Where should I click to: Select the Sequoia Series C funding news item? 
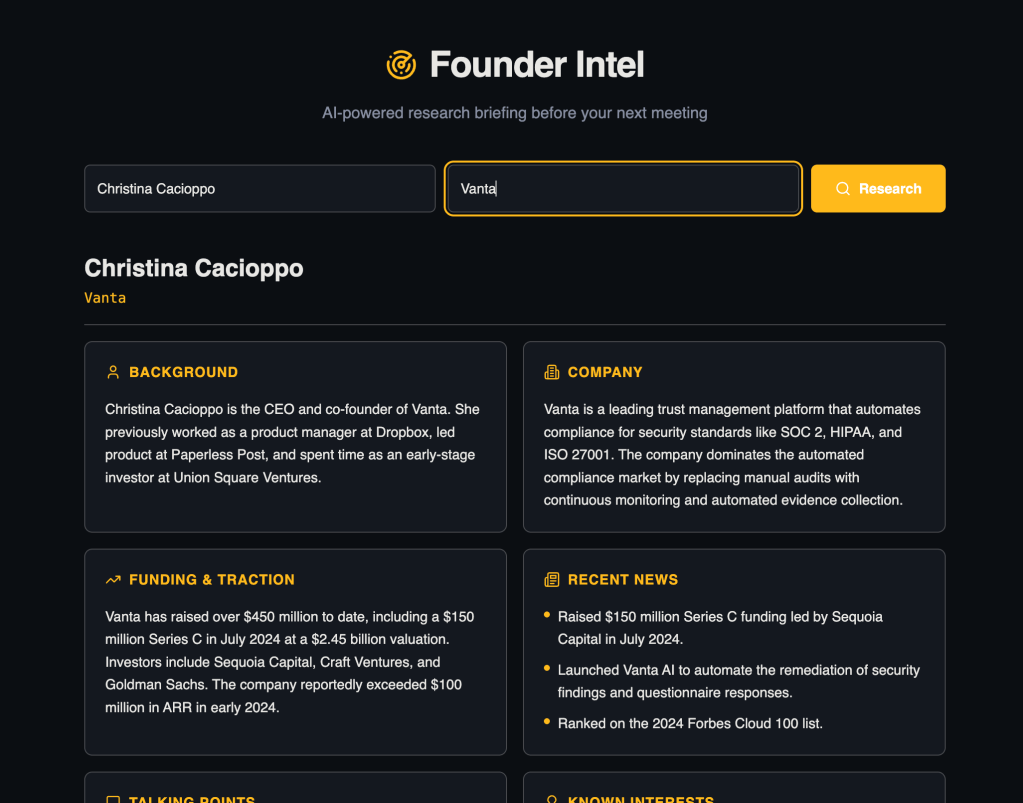click(x=720, y=628)
